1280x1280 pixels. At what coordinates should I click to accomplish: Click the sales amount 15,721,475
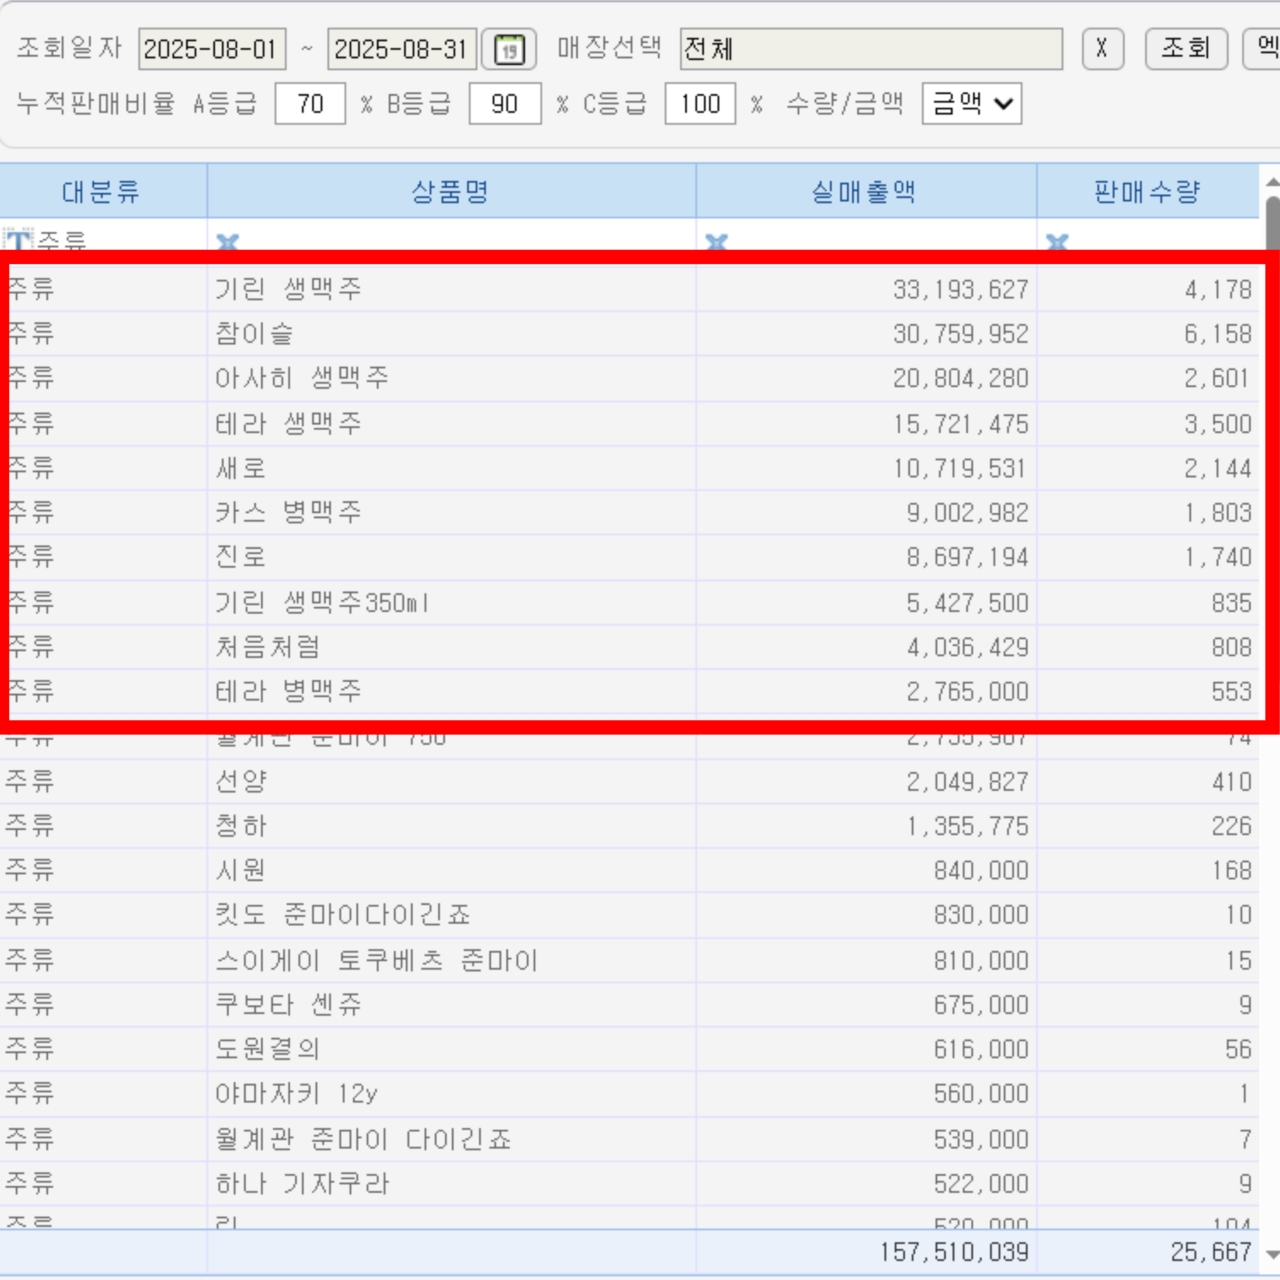[x=960, y=424]
